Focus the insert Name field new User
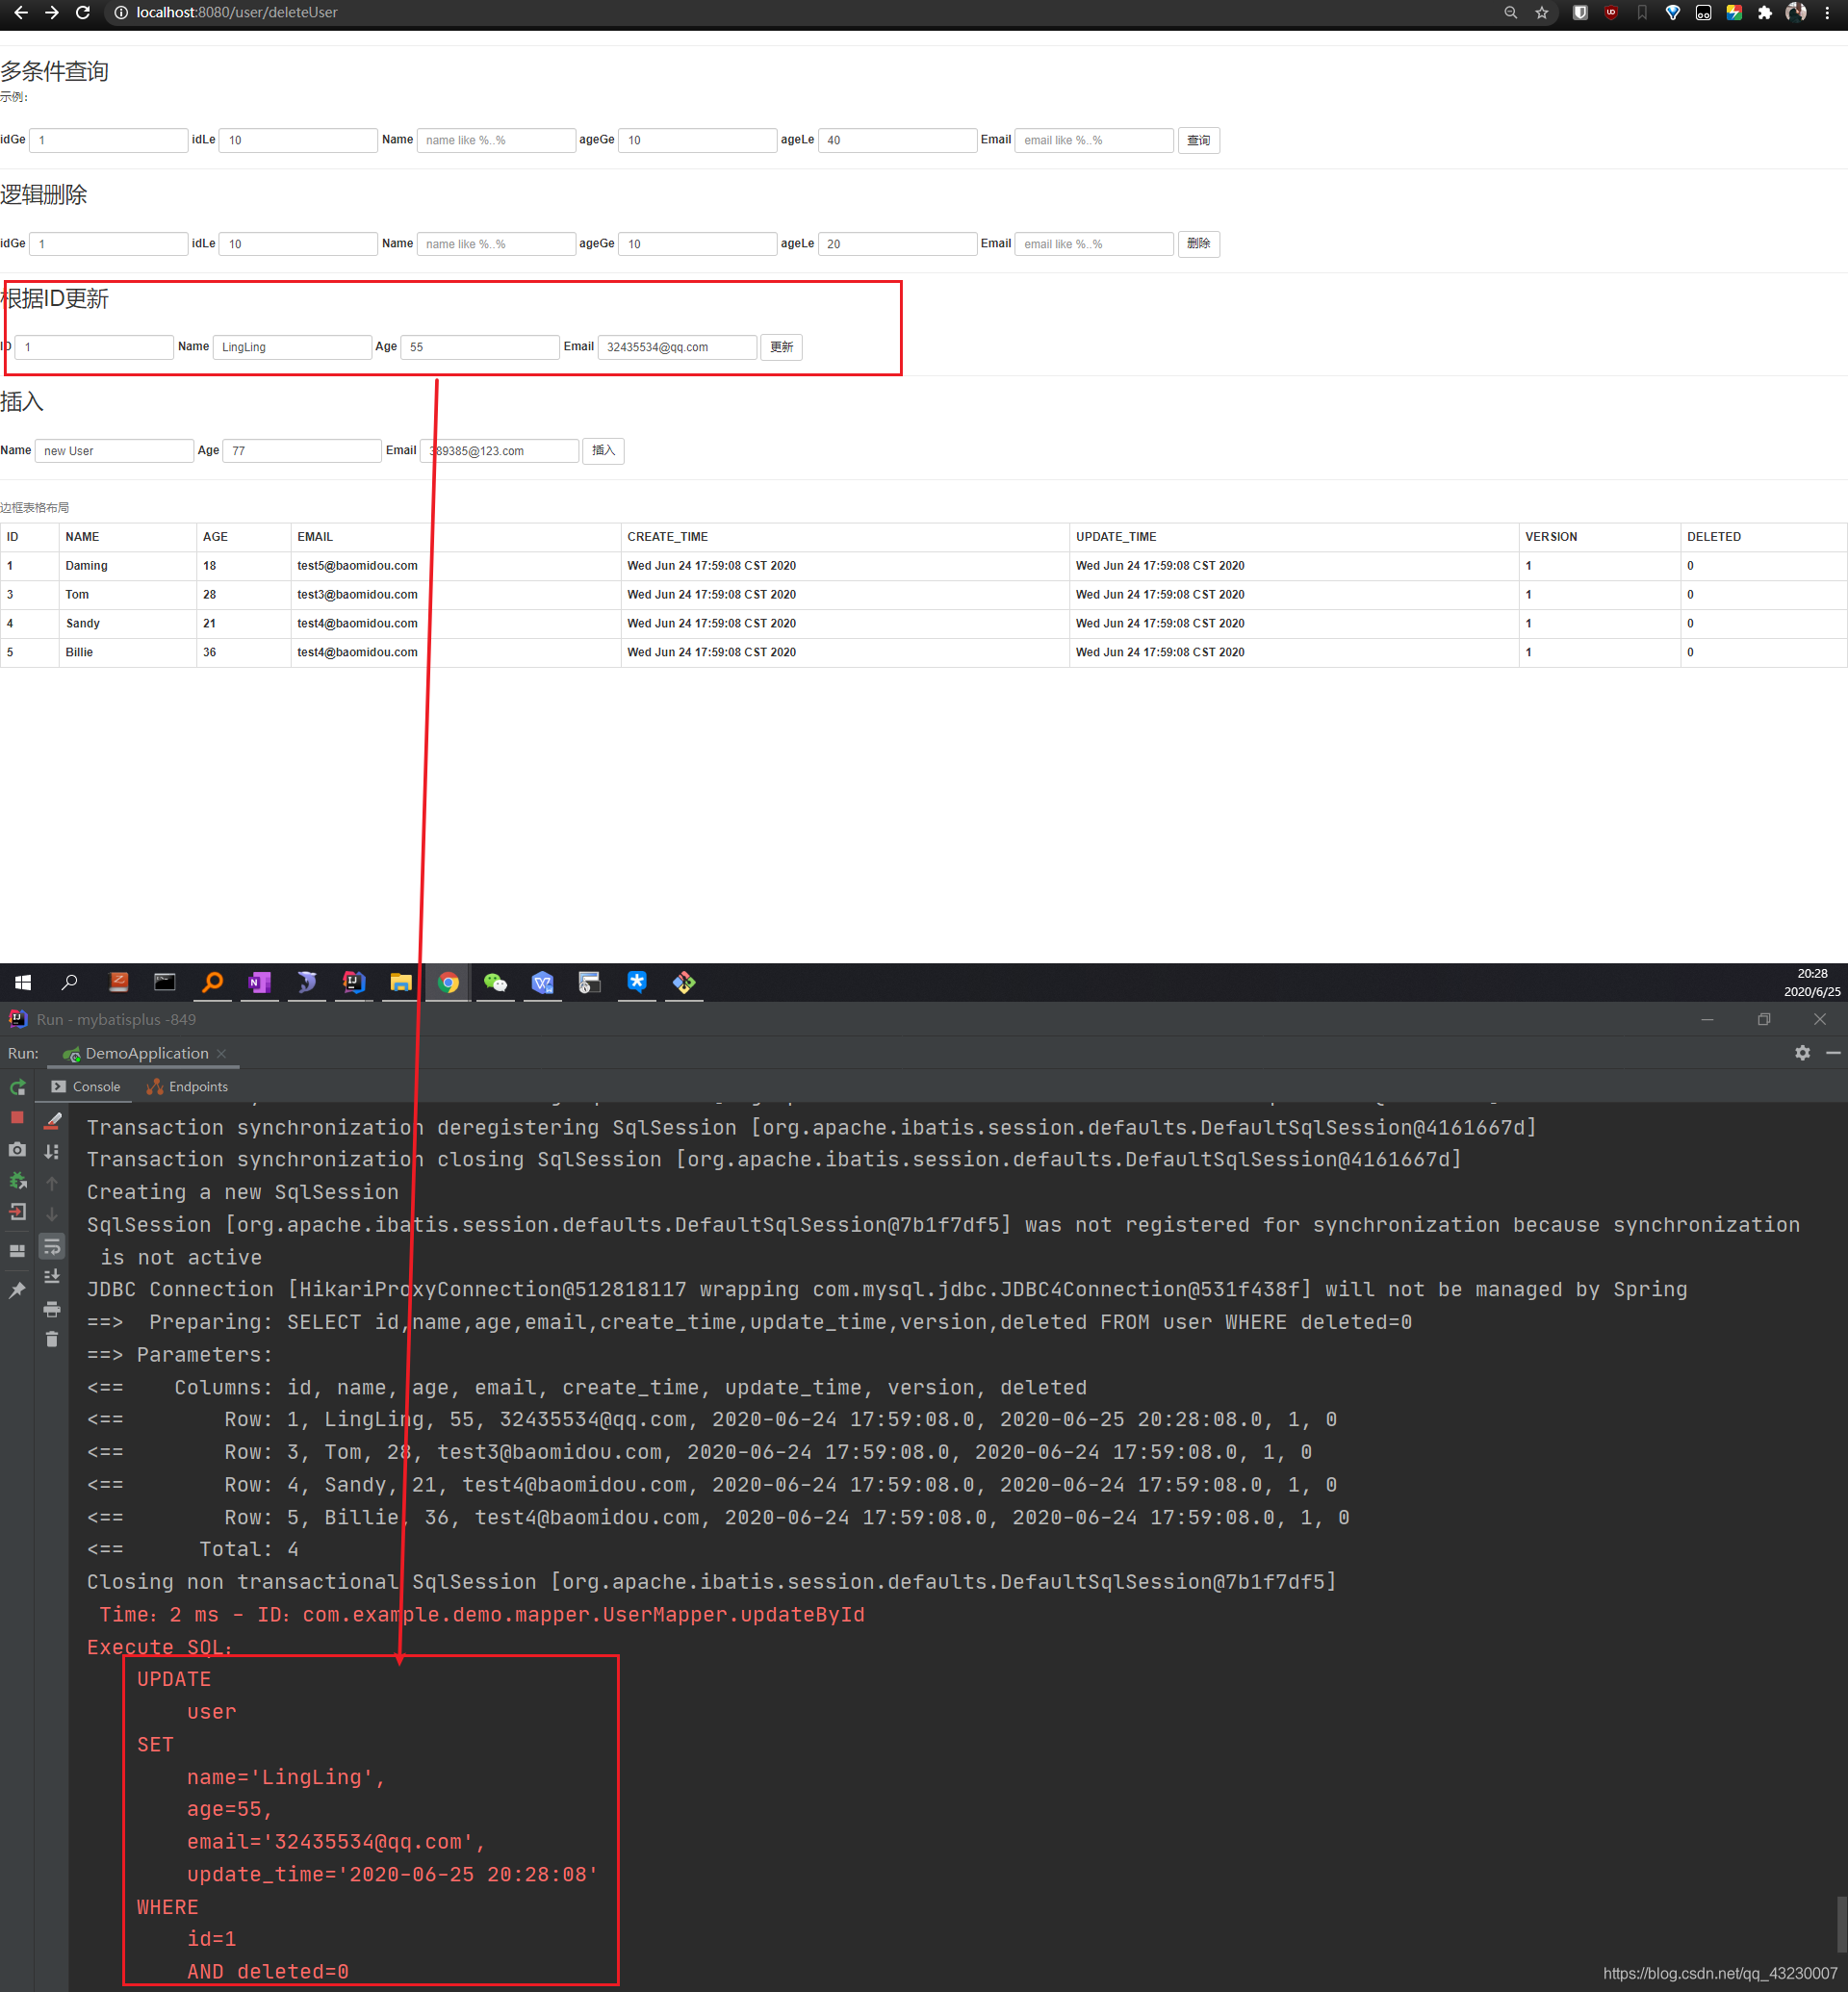 (x=114, y=451)
